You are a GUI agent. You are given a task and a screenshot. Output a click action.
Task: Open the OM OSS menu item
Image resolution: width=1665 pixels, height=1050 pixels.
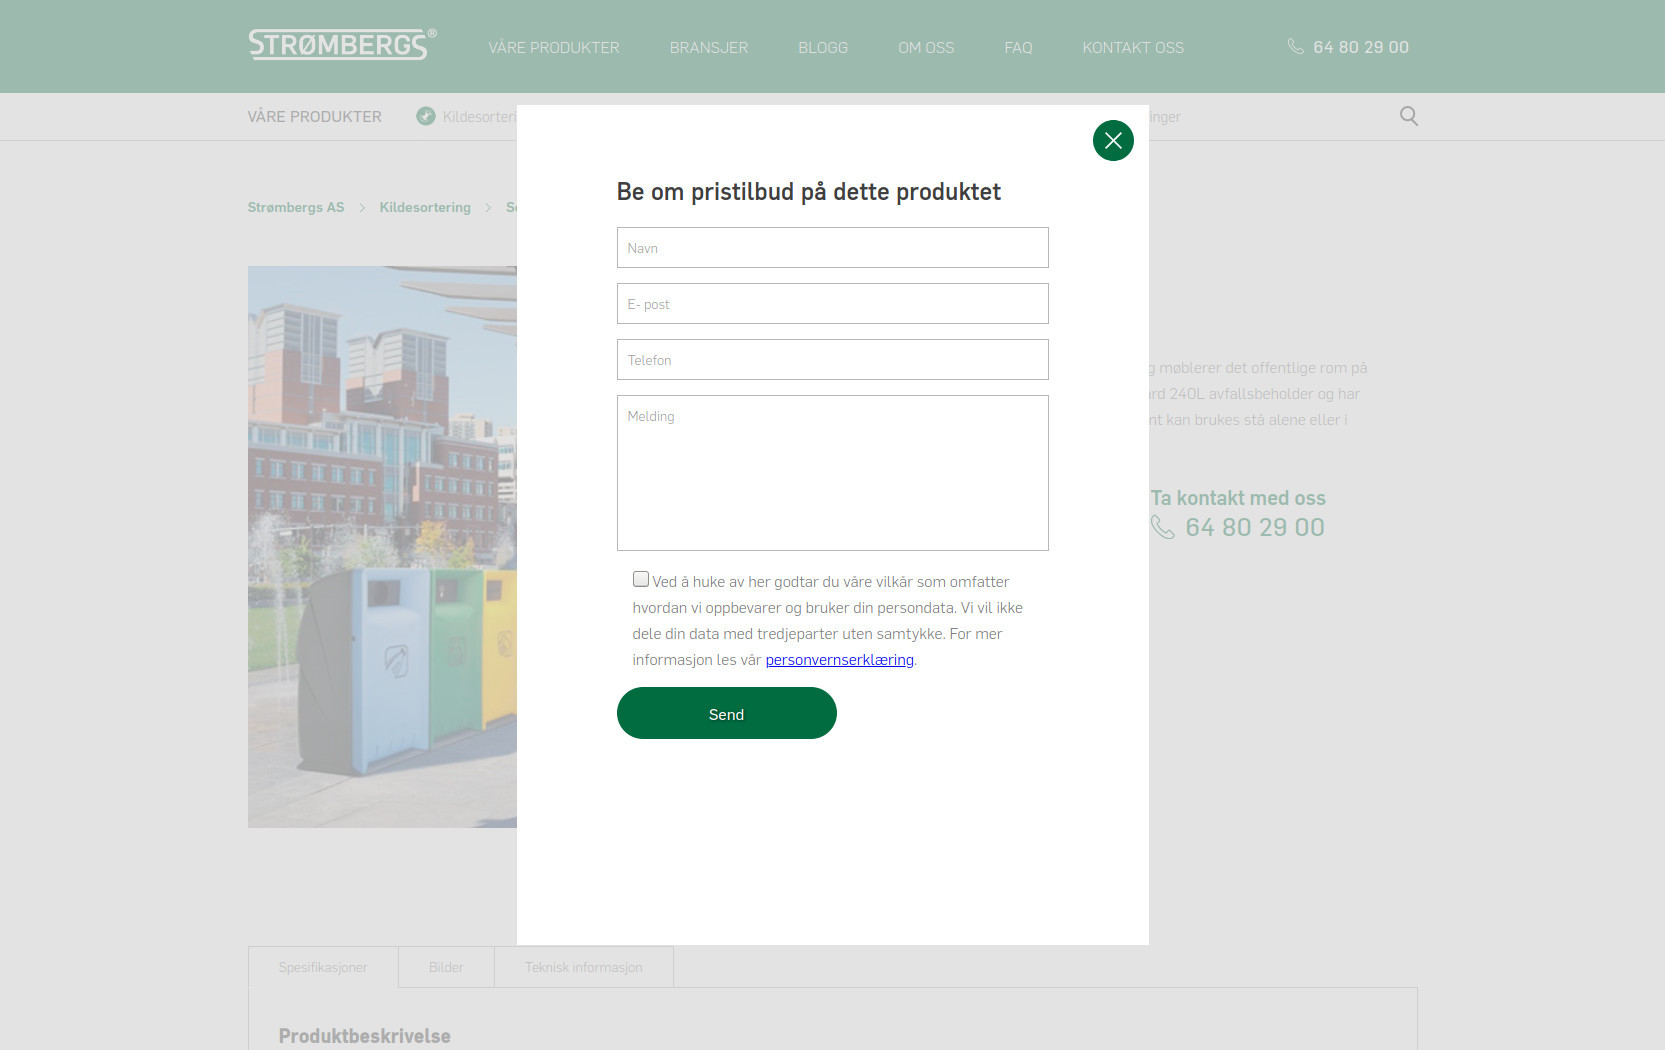(x=926, y=47)
